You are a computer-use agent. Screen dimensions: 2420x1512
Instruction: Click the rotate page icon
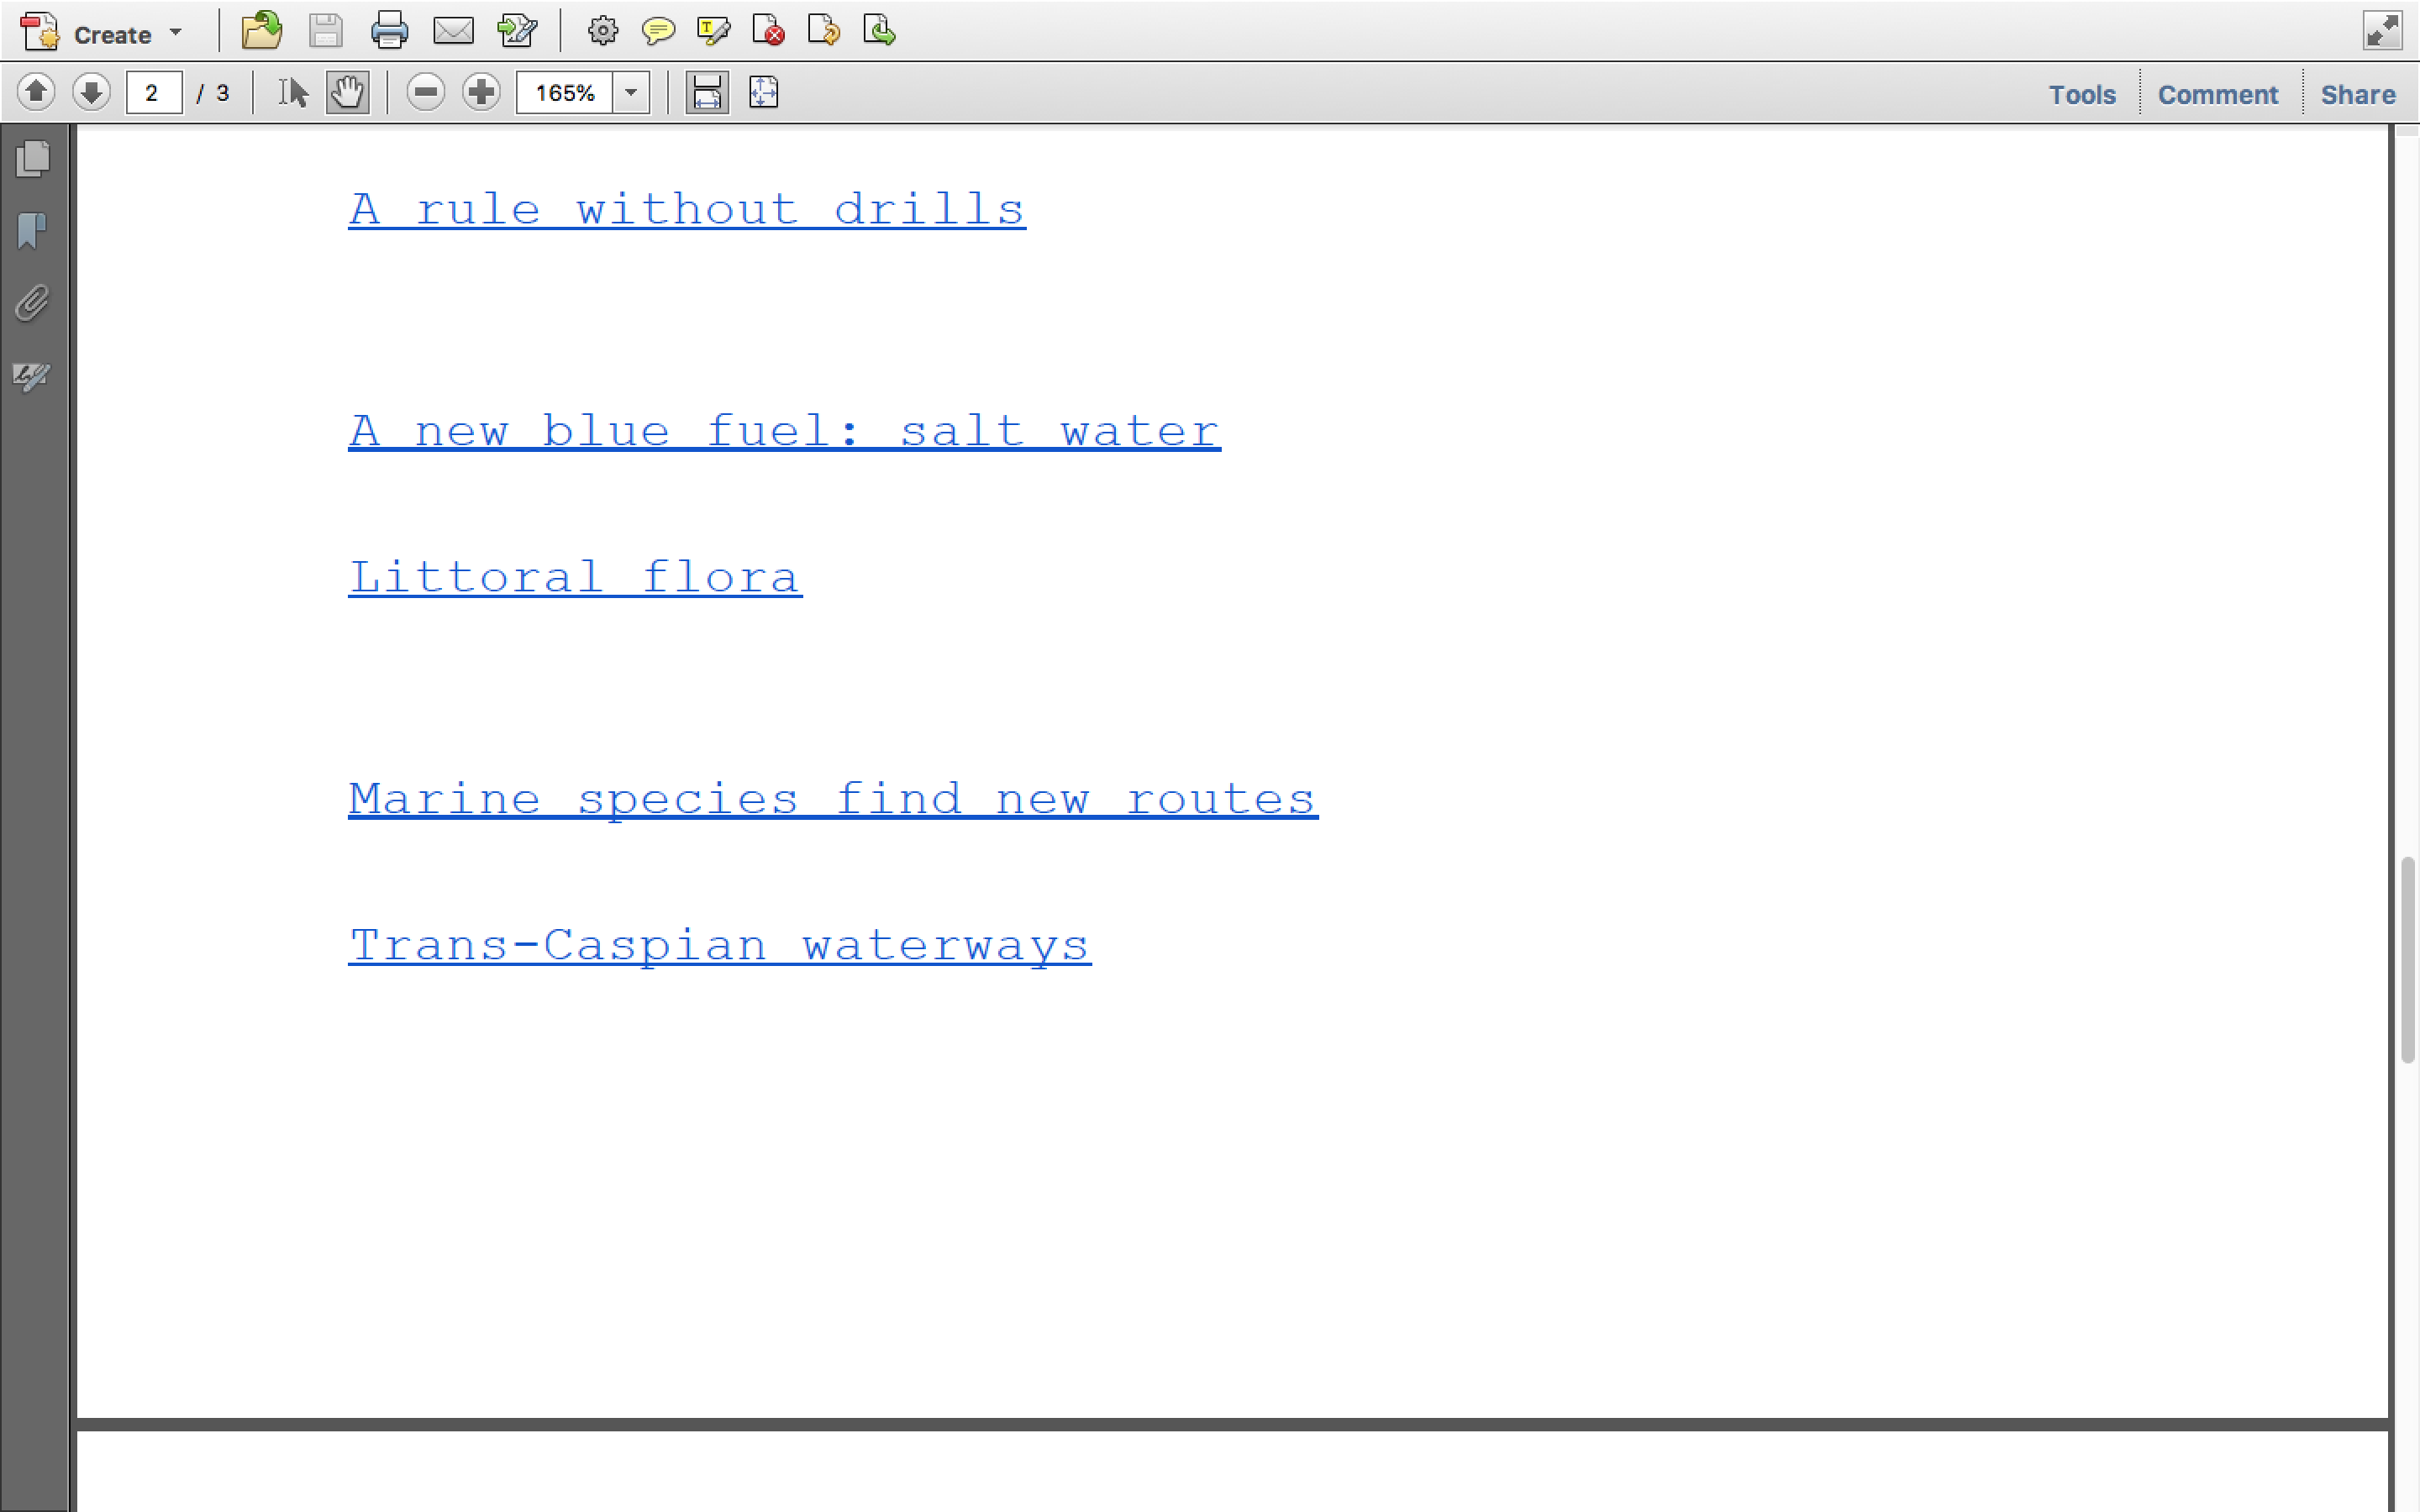(823, 31)
